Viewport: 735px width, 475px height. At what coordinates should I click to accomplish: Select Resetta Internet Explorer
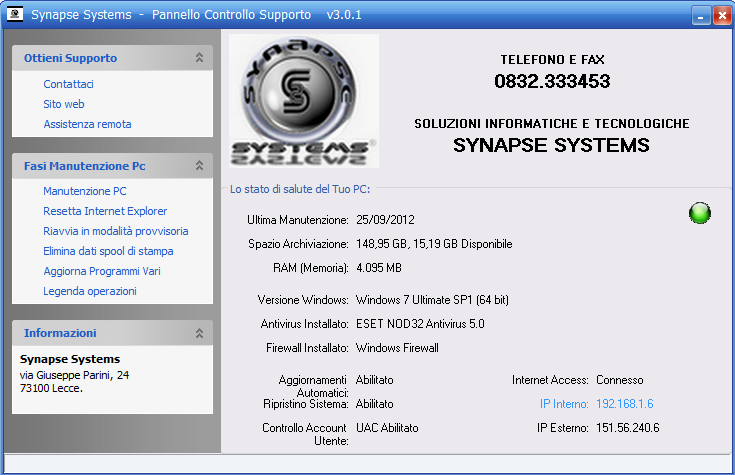tap(105, 211)
